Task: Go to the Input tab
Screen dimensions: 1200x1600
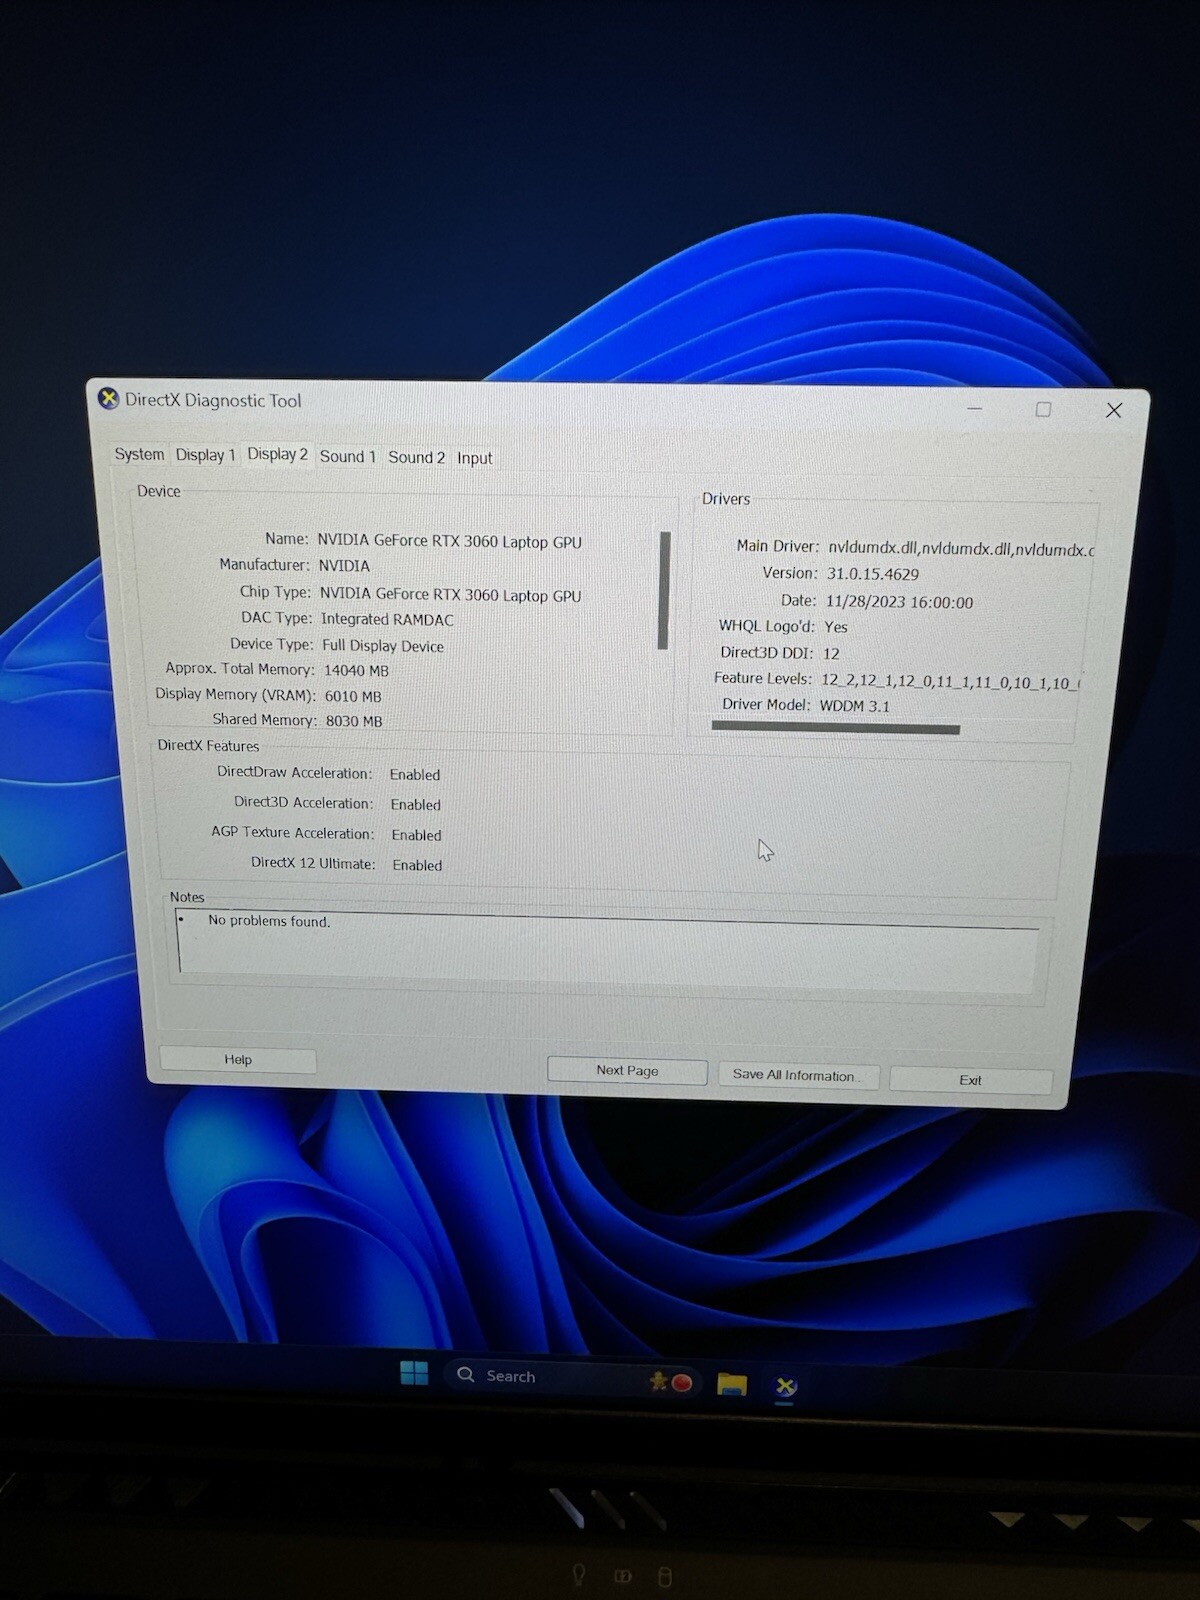Action: pos(475,458)
